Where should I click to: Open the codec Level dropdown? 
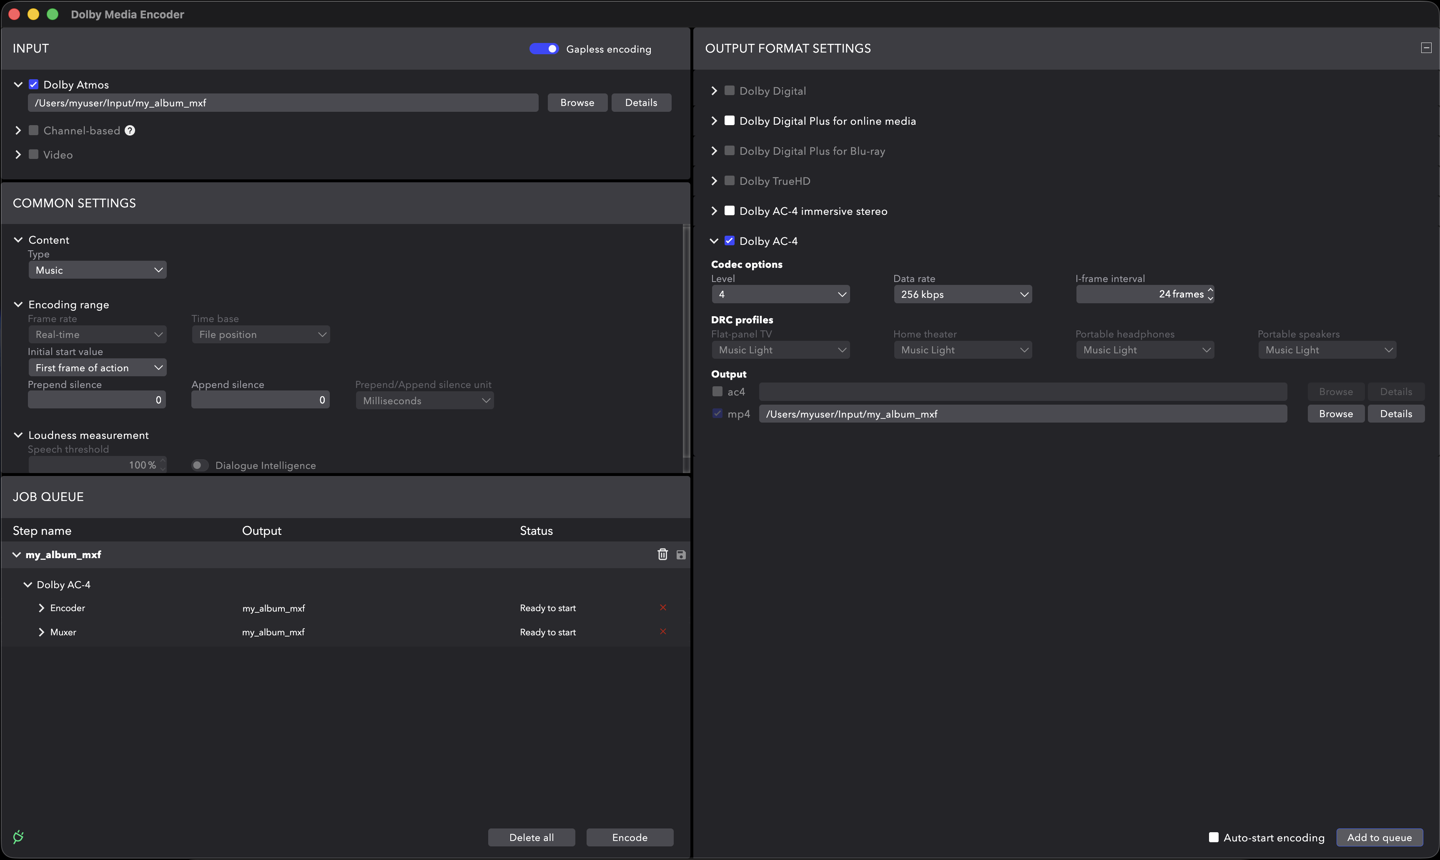click(781, 294)
